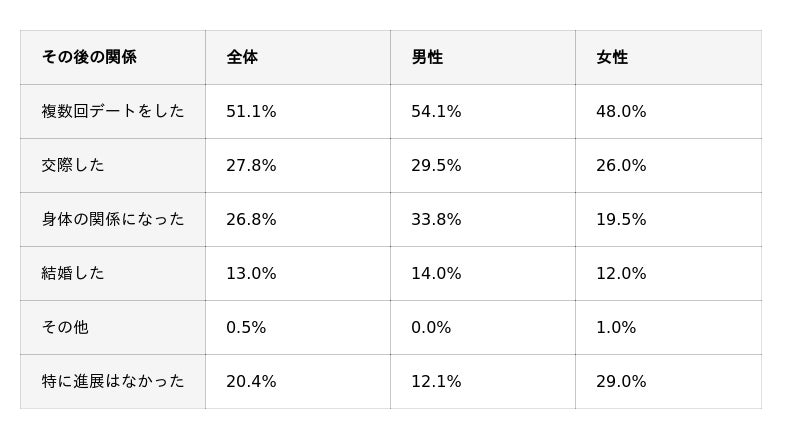The width and height of the screenshot is (800, 439).
Task: Select the 13.0% cell for 結婚した
Action: pos(298,274)
